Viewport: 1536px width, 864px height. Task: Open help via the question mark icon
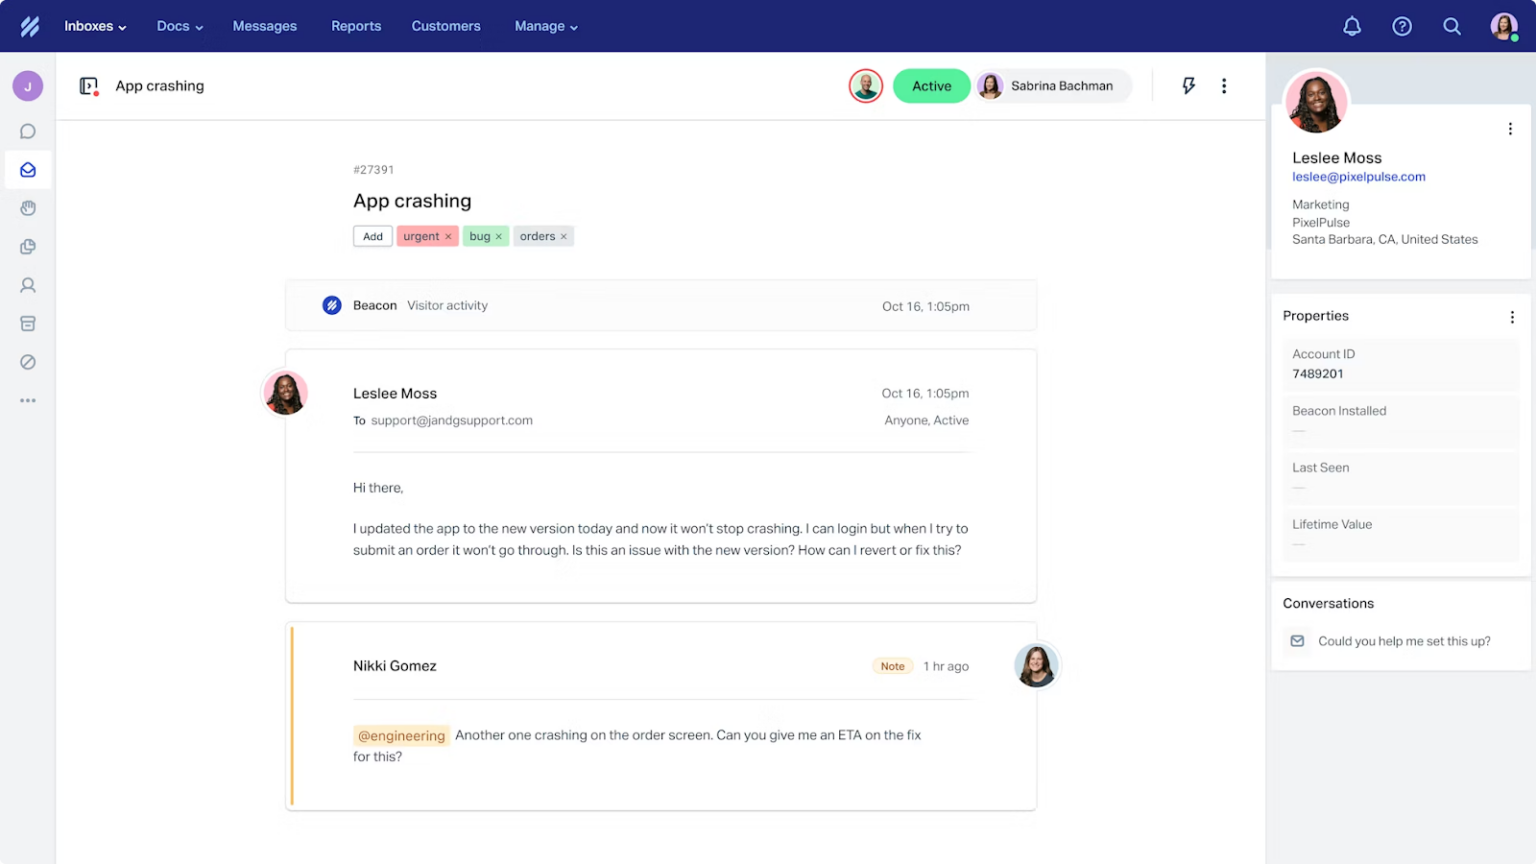1402,26
